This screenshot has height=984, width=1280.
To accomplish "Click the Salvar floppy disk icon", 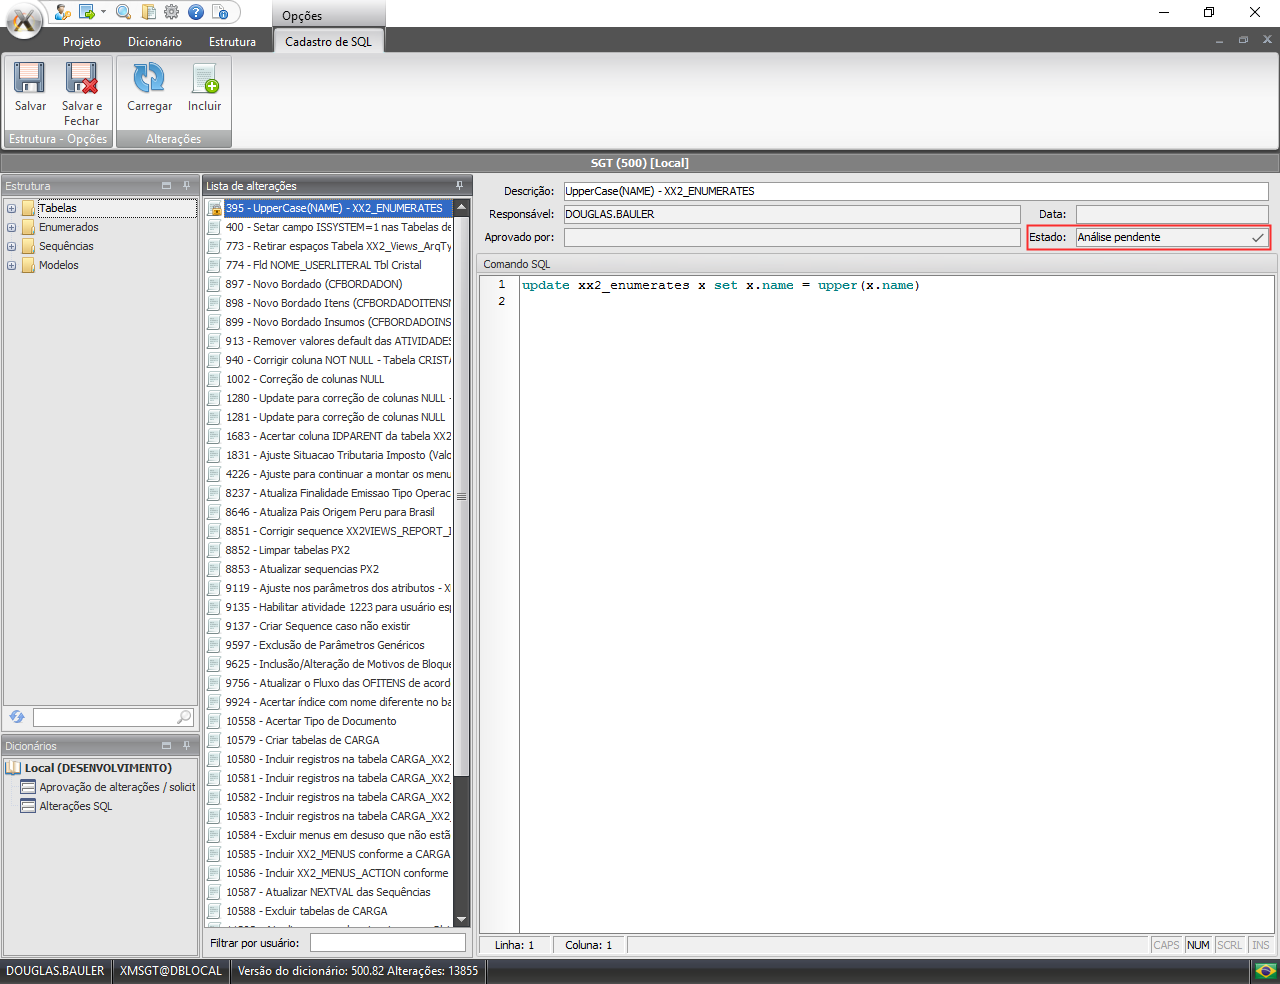I will point(30,78).
